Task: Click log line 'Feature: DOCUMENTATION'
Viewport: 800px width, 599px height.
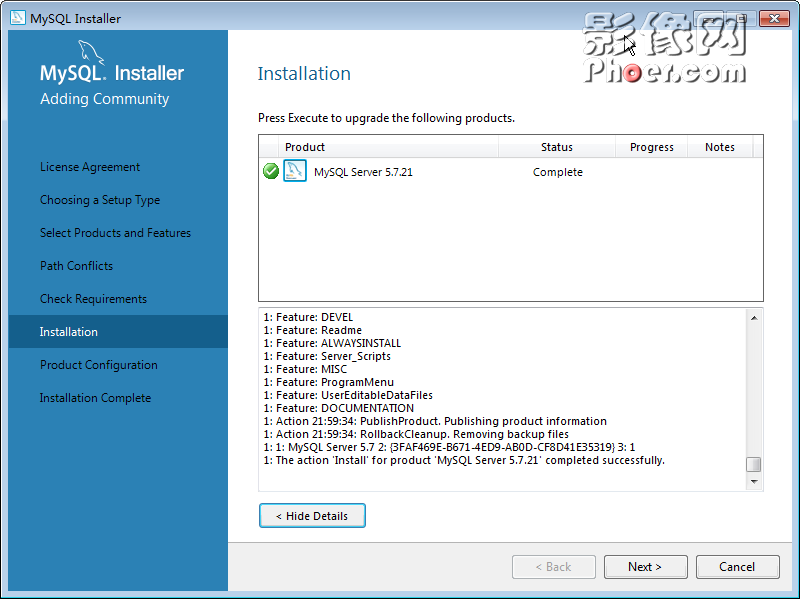Action: 339,408
